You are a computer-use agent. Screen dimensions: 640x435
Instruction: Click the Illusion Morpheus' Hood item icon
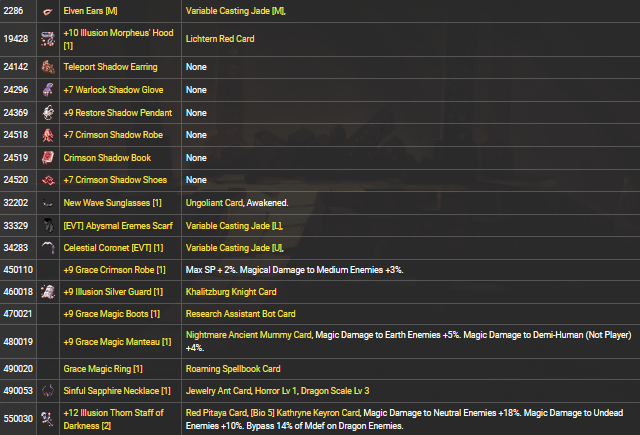(48, 39)
